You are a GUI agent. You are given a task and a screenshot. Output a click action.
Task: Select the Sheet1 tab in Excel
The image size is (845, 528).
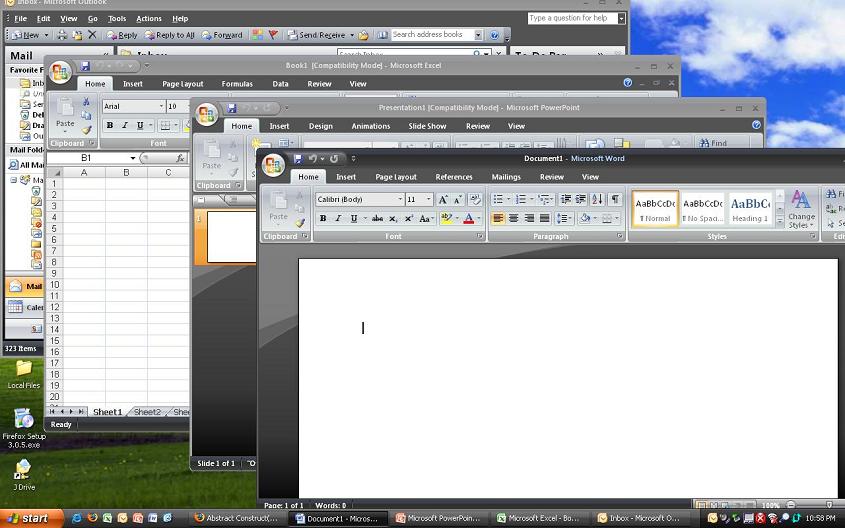point(107,412)
